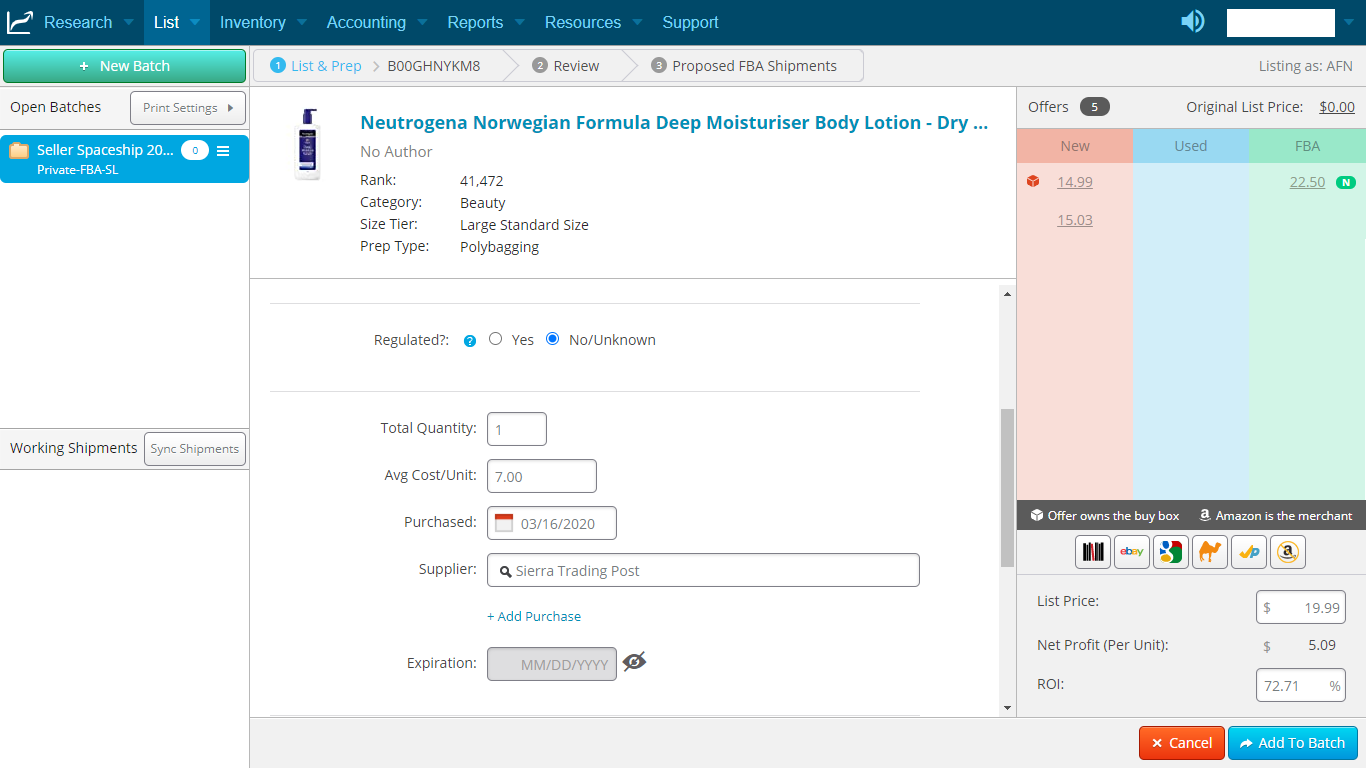This screenshot has height=768, width=1366.
Task: Open the Keepa checkmark P icon button
Action: point(1249,552)
